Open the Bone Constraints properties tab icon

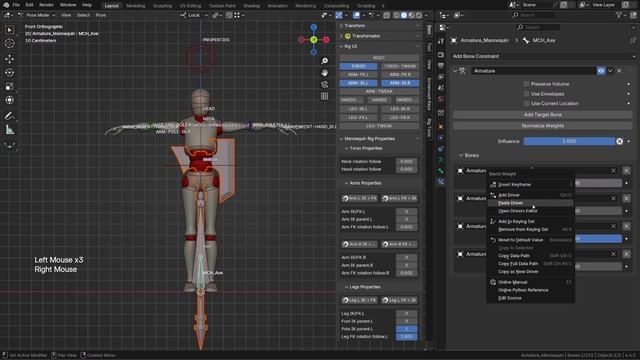[441, 181]
